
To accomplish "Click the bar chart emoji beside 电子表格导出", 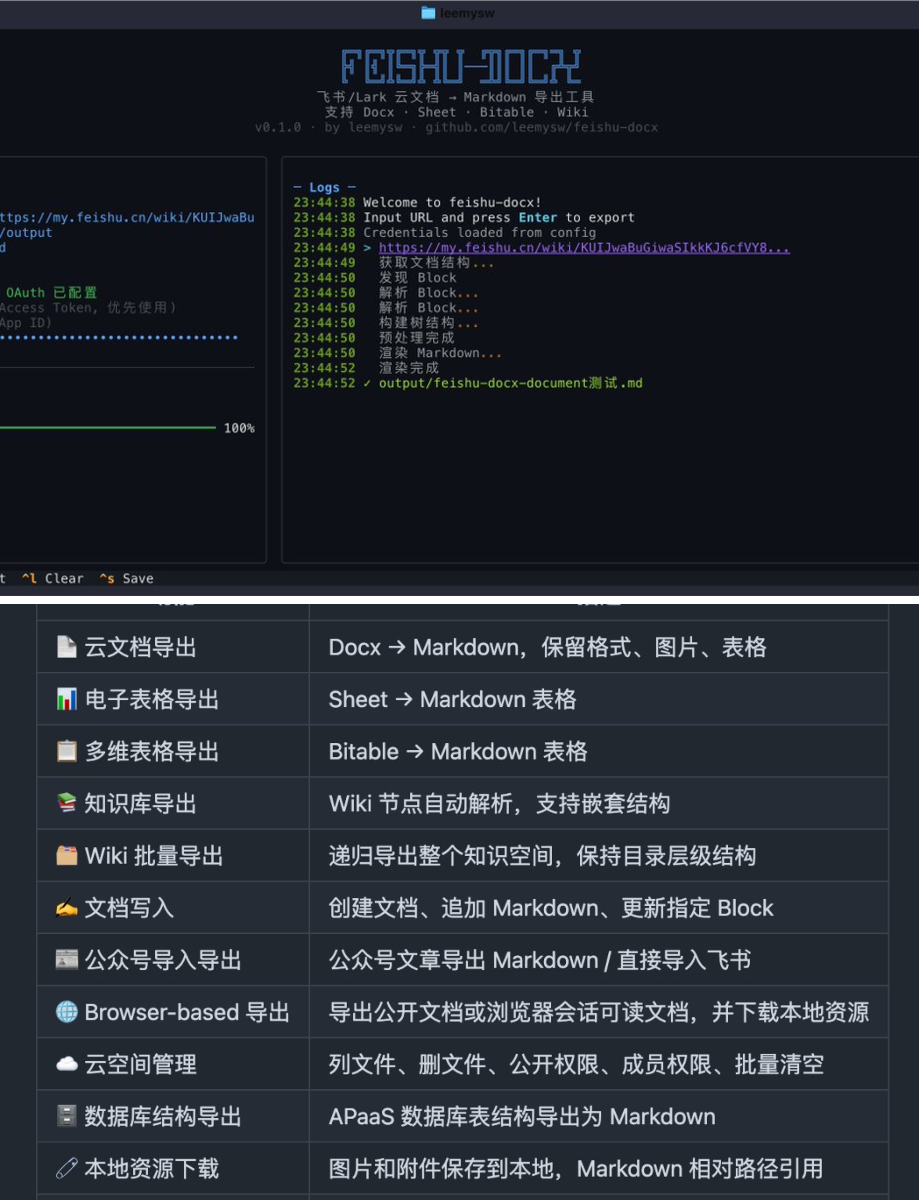I will click(66, 699).
